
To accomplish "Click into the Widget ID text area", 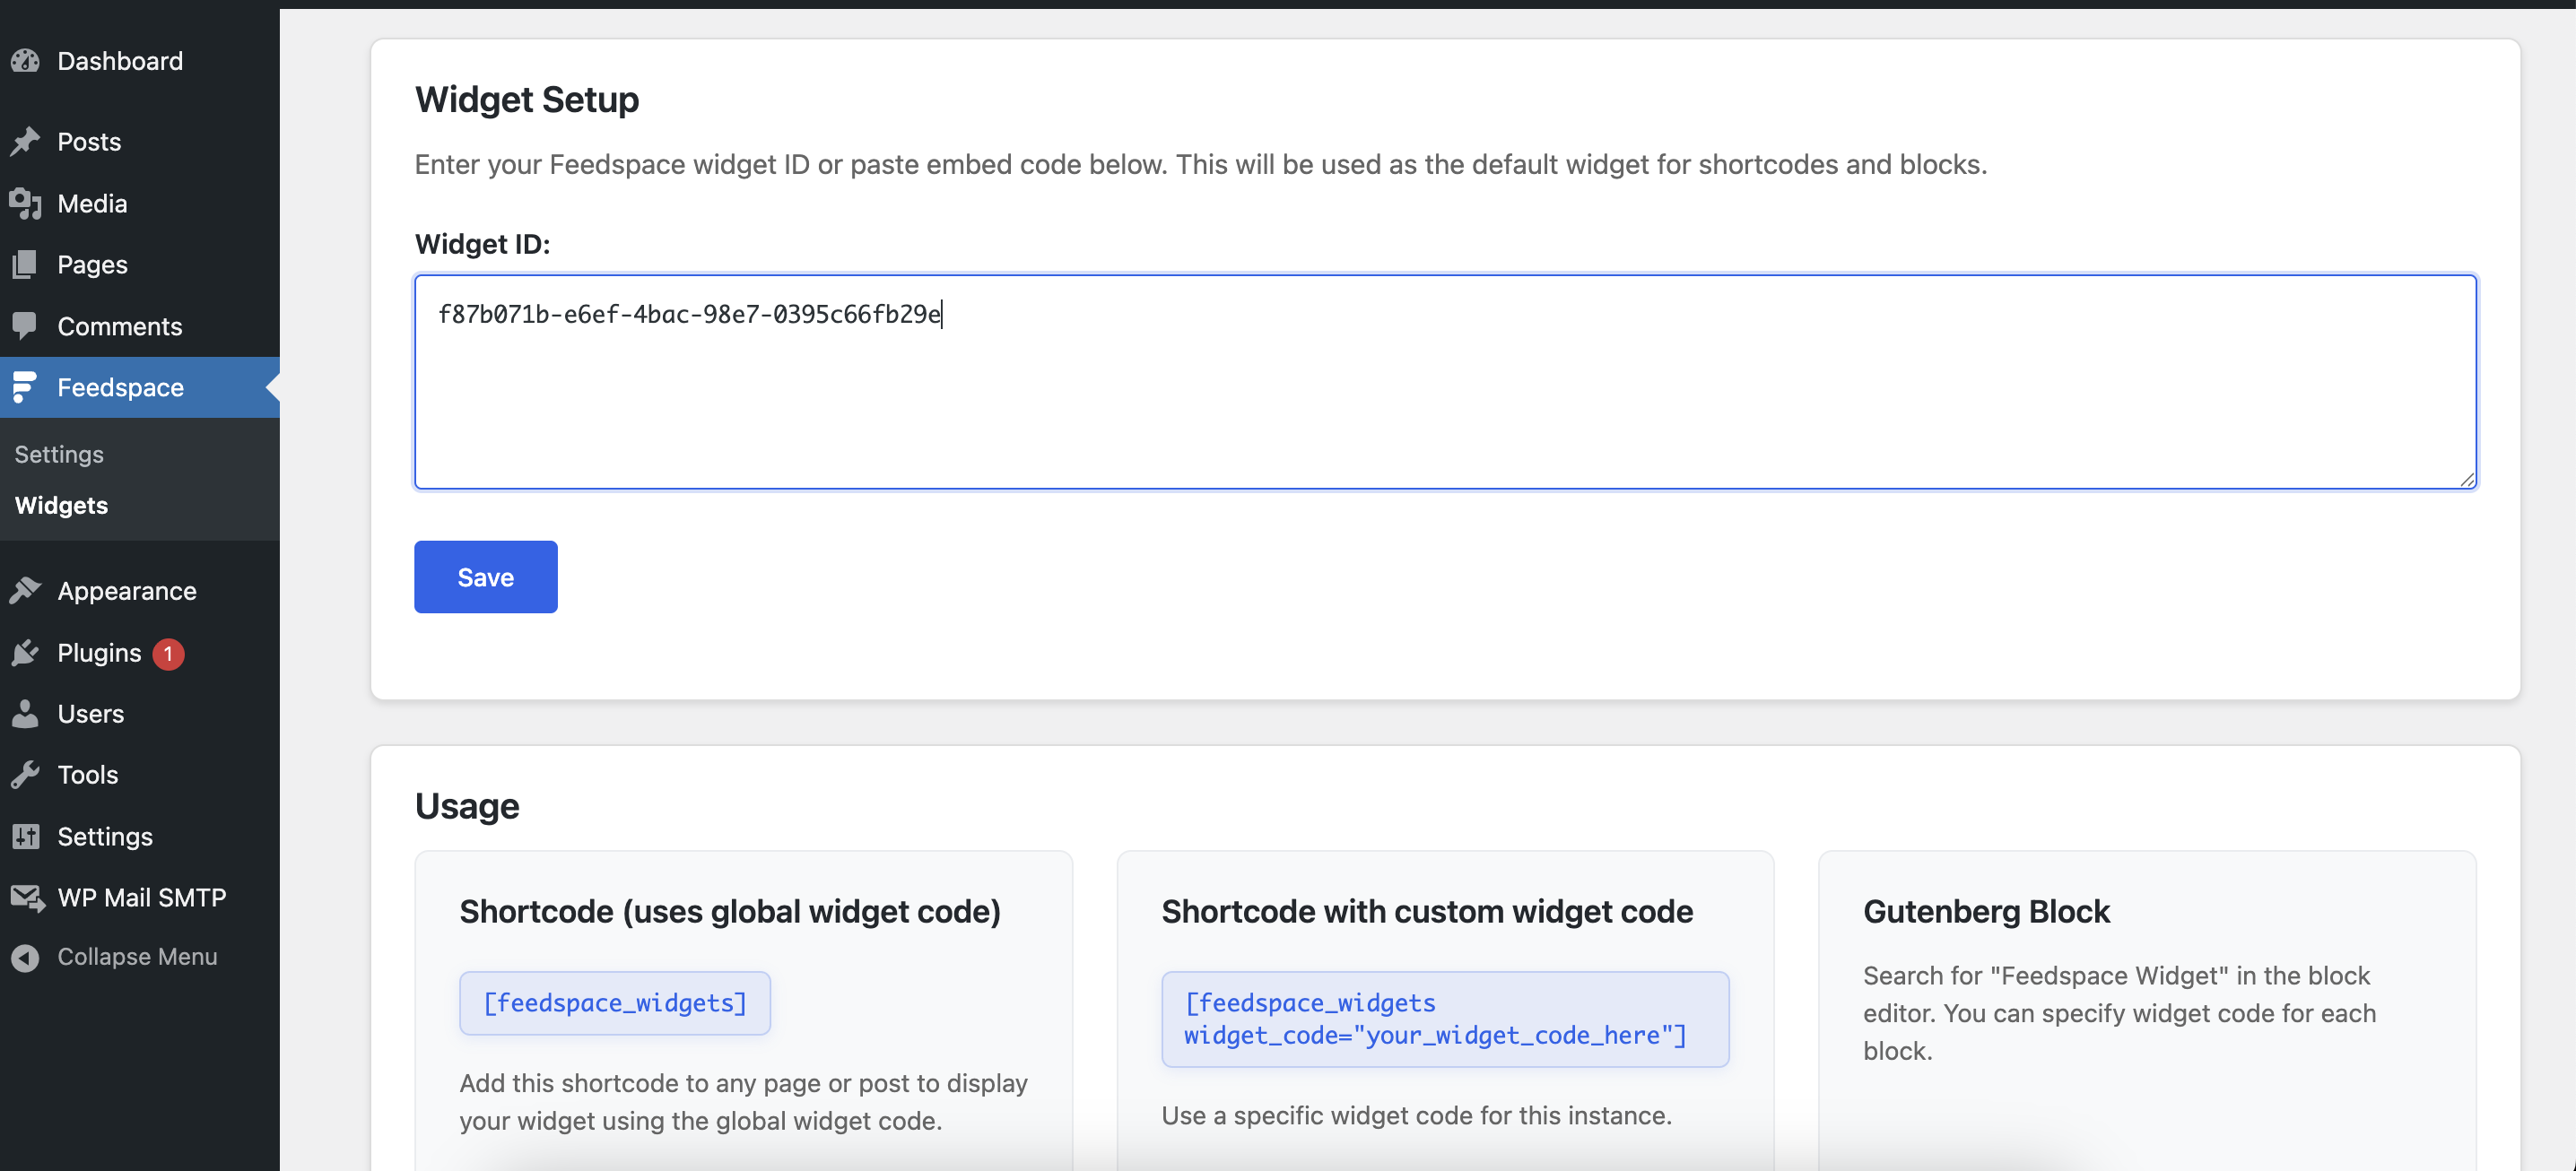I will click(x=1445, y=400).
